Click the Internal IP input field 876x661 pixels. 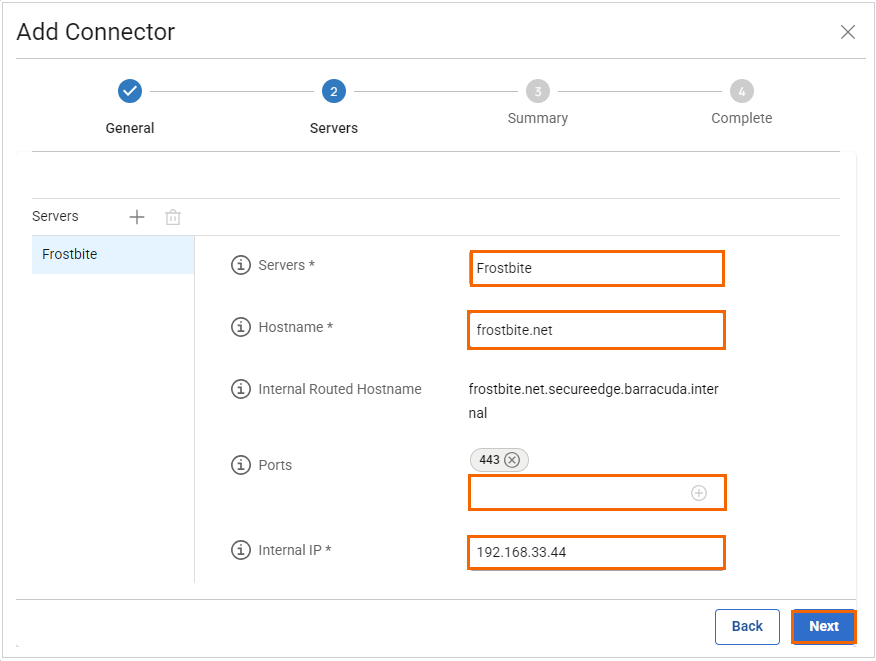point(596,552)
